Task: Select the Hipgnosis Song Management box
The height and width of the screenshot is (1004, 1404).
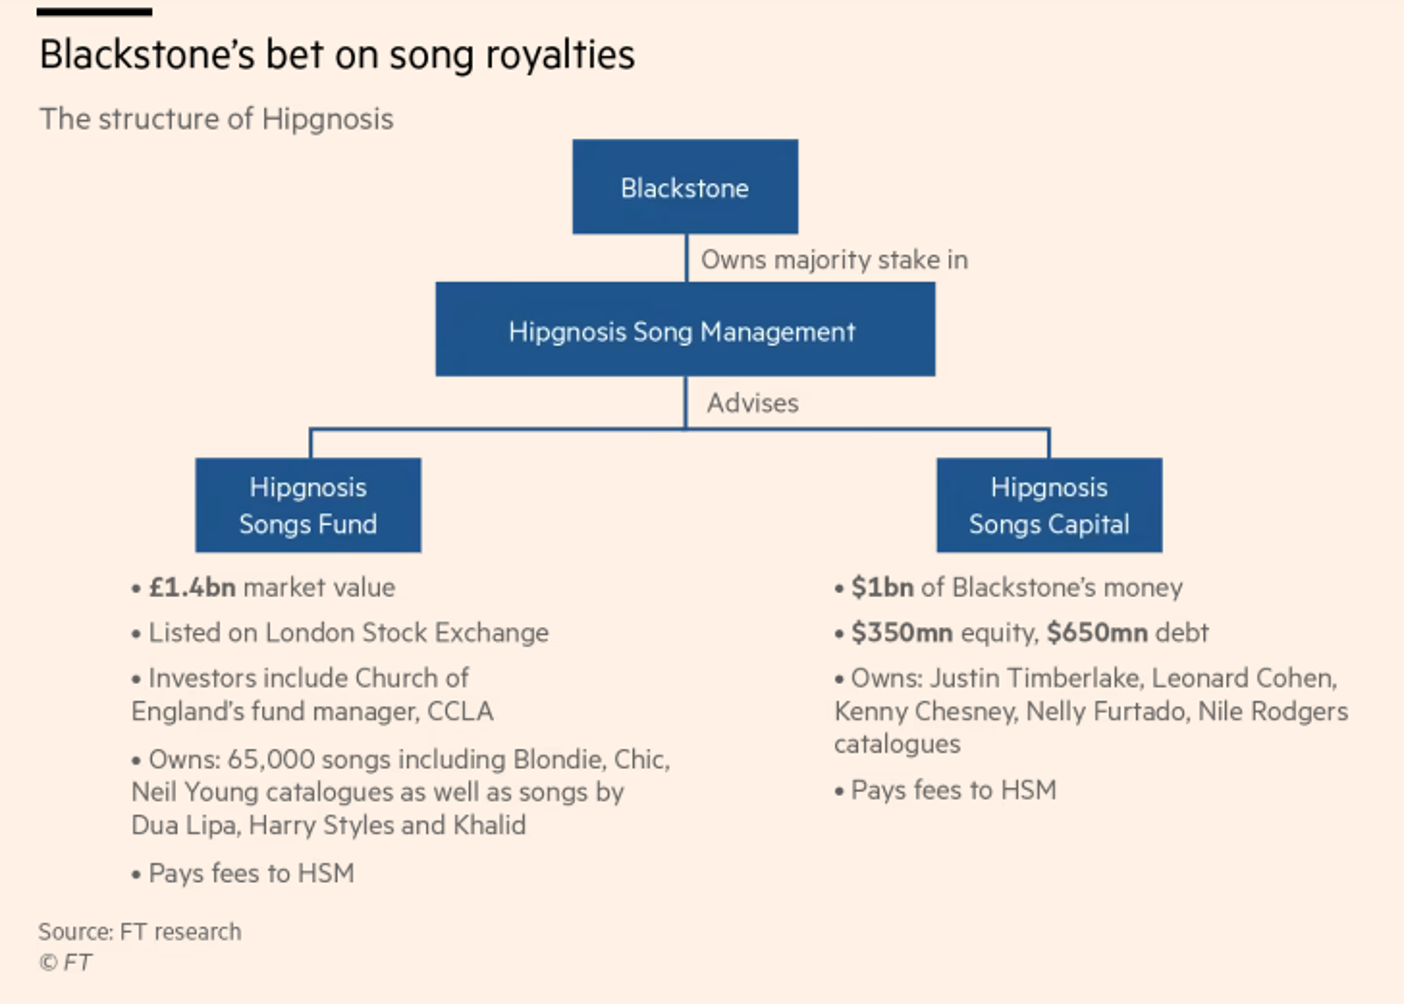Action: [685, 329]
